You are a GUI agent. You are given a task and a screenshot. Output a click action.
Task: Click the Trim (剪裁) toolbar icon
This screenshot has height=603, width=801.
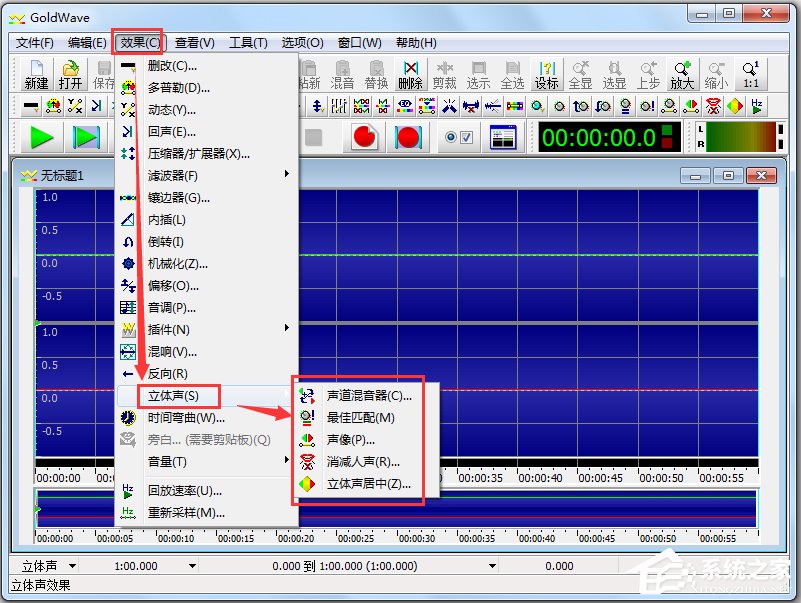(444, 74)
